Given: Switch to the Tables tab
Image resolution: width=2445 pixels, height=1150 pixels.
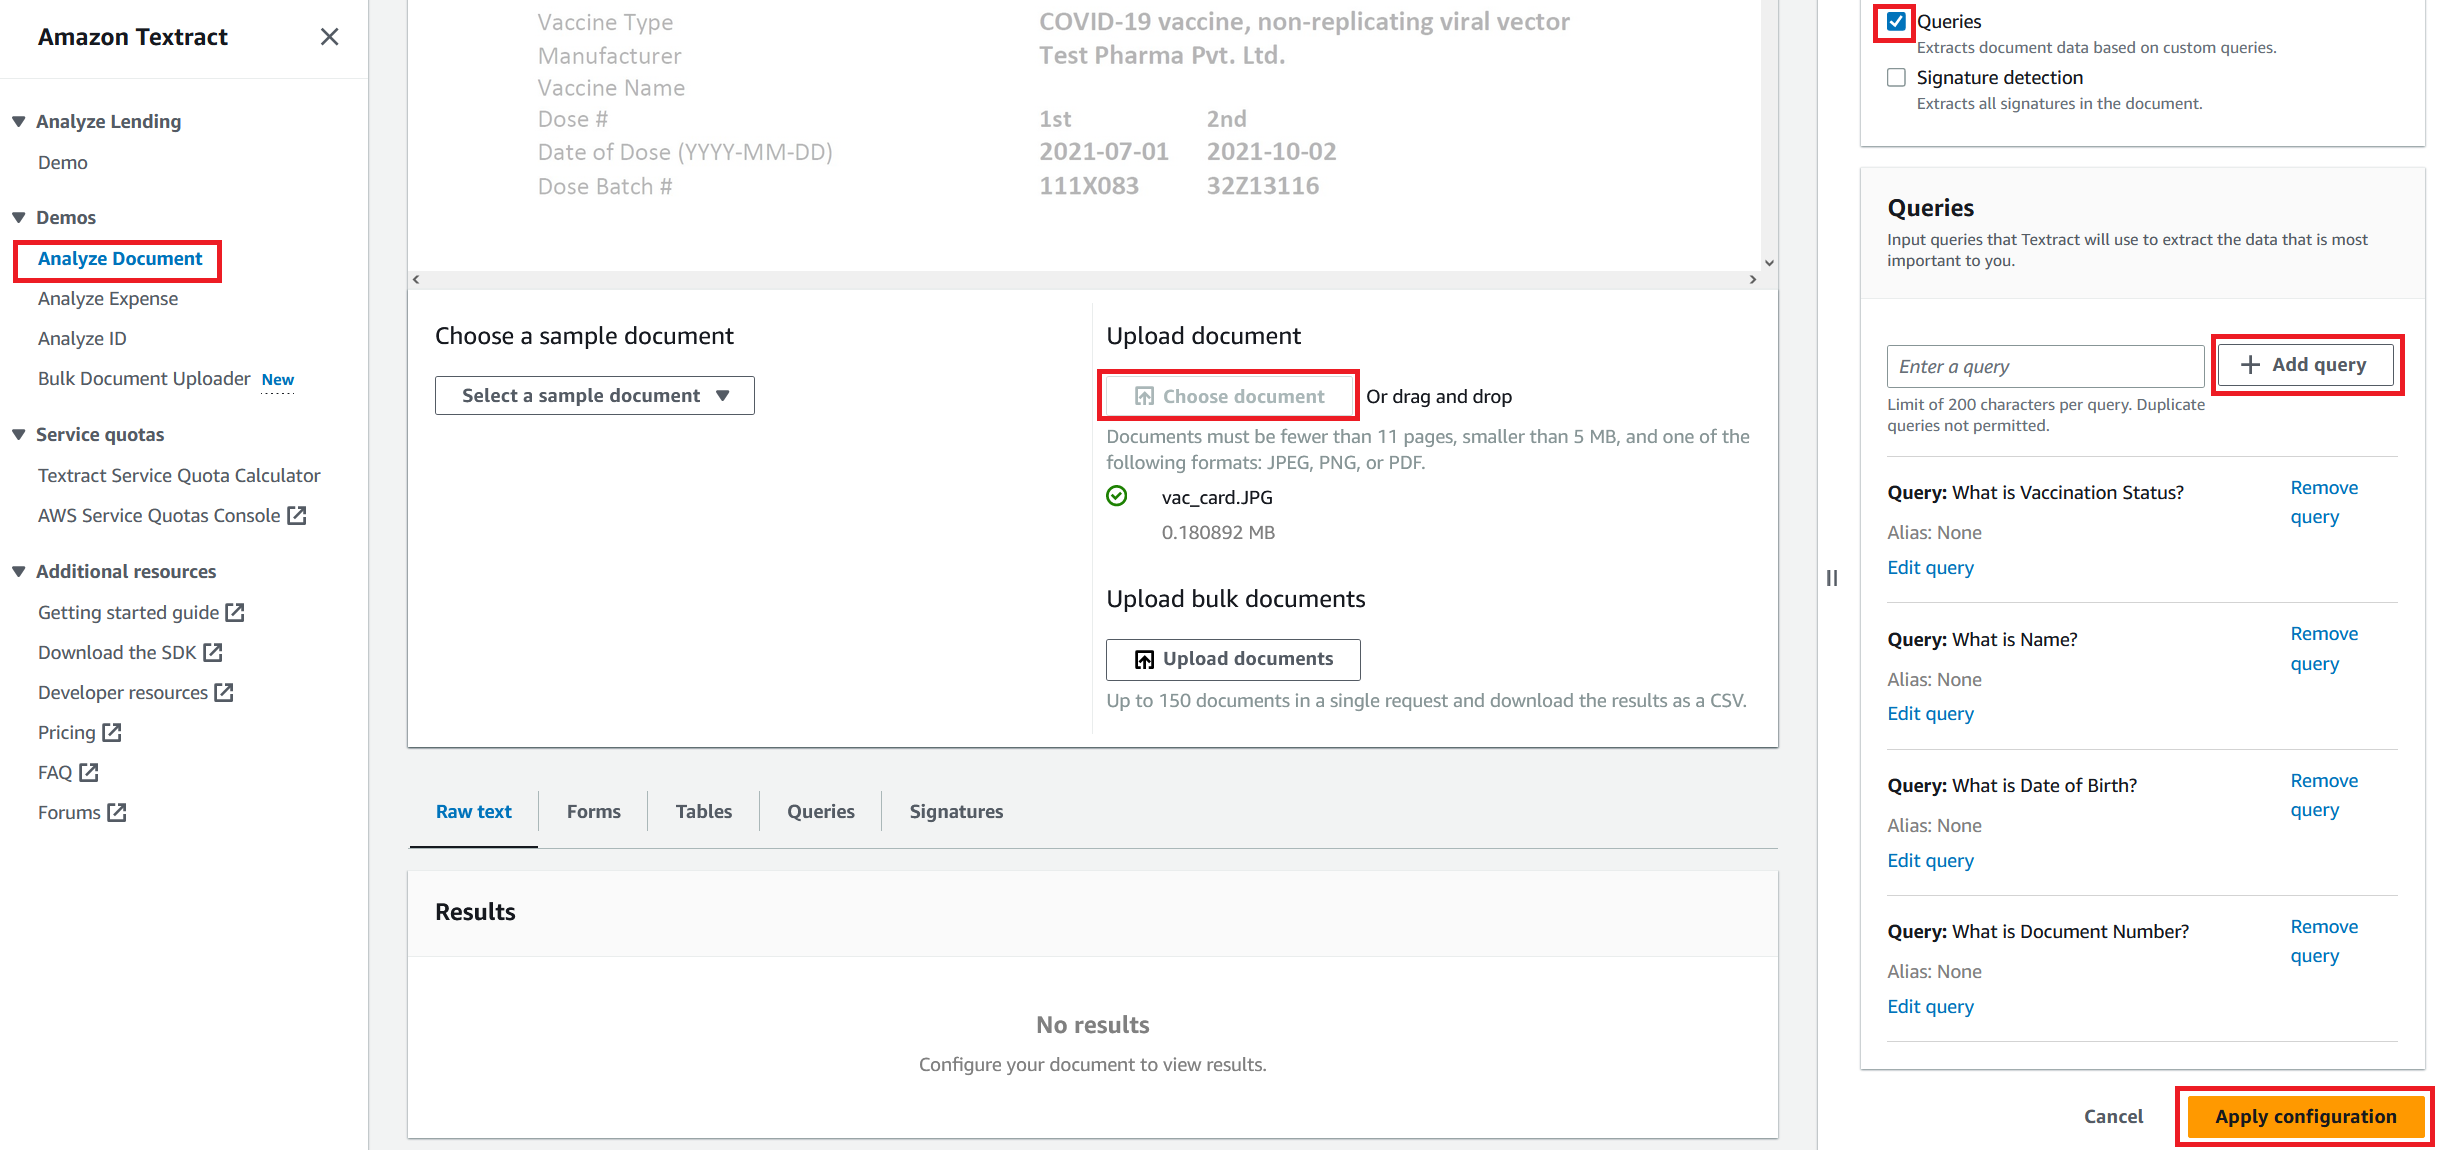Looking at the screenshot, I should pyautogui.click(x=703, y=811).
